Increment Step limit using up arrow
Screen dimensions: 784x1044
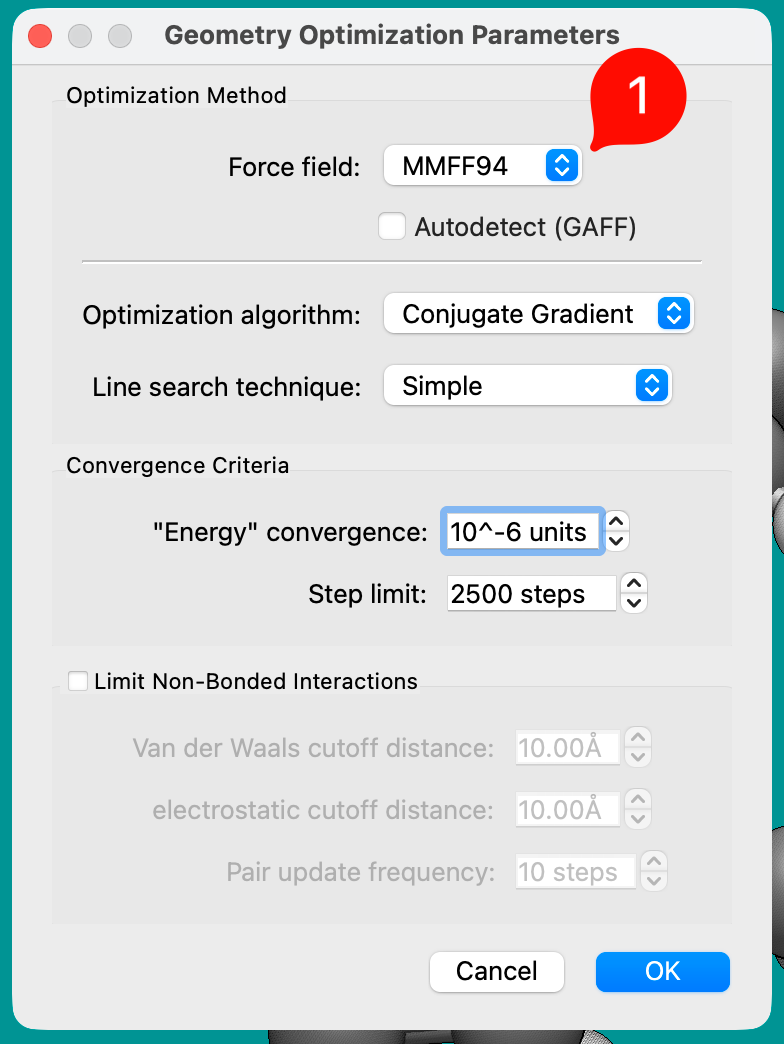tap(634, 584)
